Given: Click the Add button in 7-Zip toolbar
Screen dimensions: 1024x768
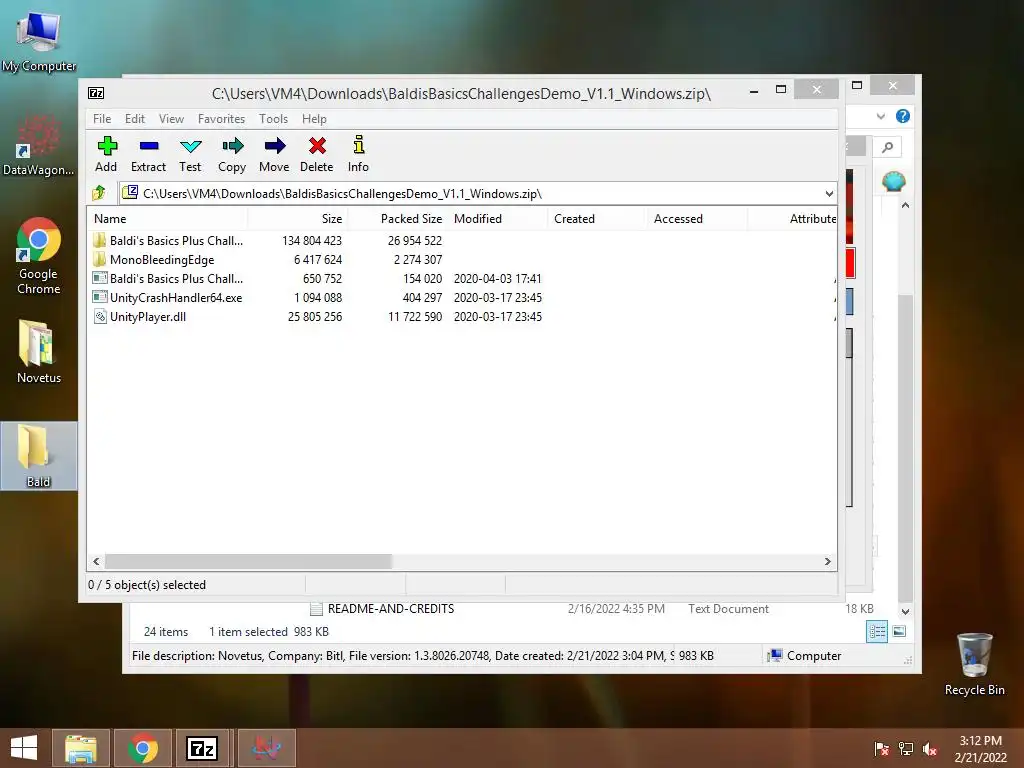Looking at the screenshot, I should 106,154.
